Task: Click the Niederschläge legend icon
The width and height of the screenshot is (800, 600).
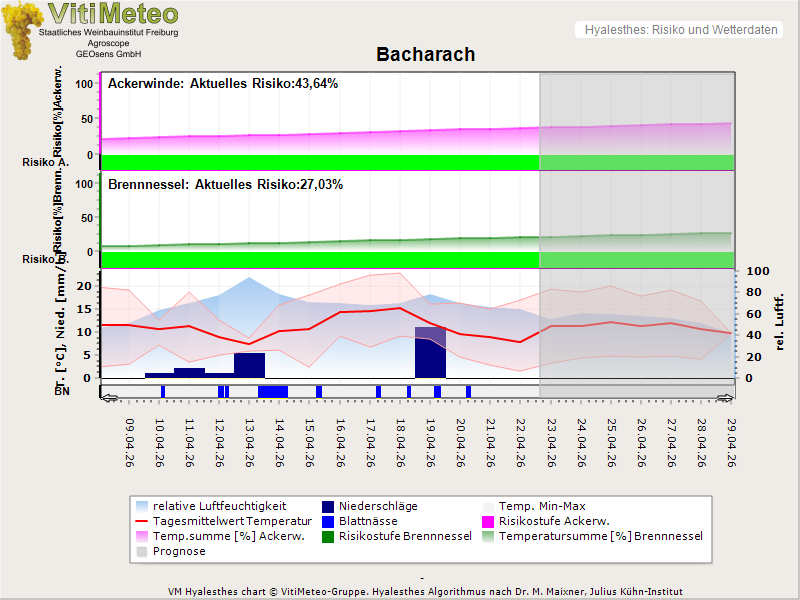Action: (x=327, y=506)
